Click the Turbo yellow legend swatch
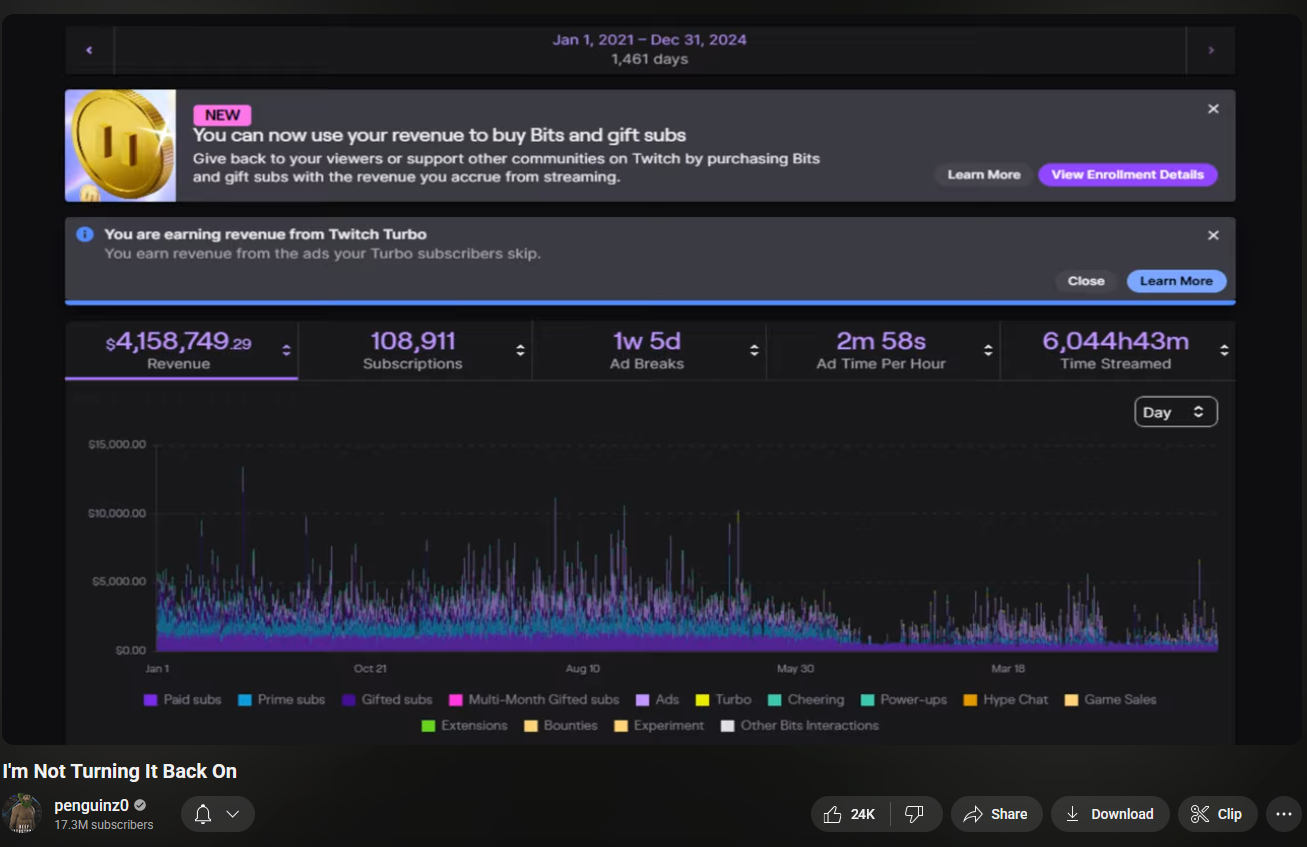Screen dimensions: 1307x847 (702, 700)
